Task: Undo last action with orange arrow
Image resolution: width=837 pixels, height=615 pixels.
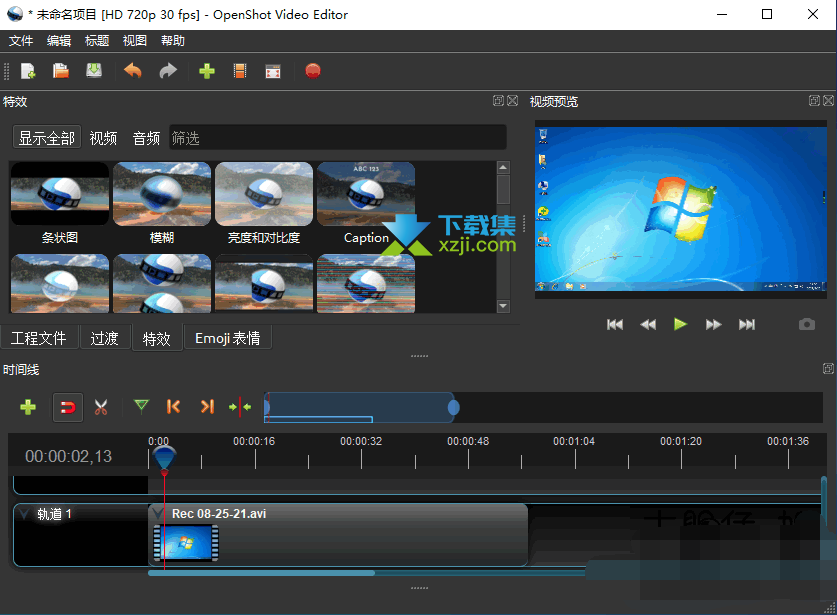Action: [x=133, y=71]
